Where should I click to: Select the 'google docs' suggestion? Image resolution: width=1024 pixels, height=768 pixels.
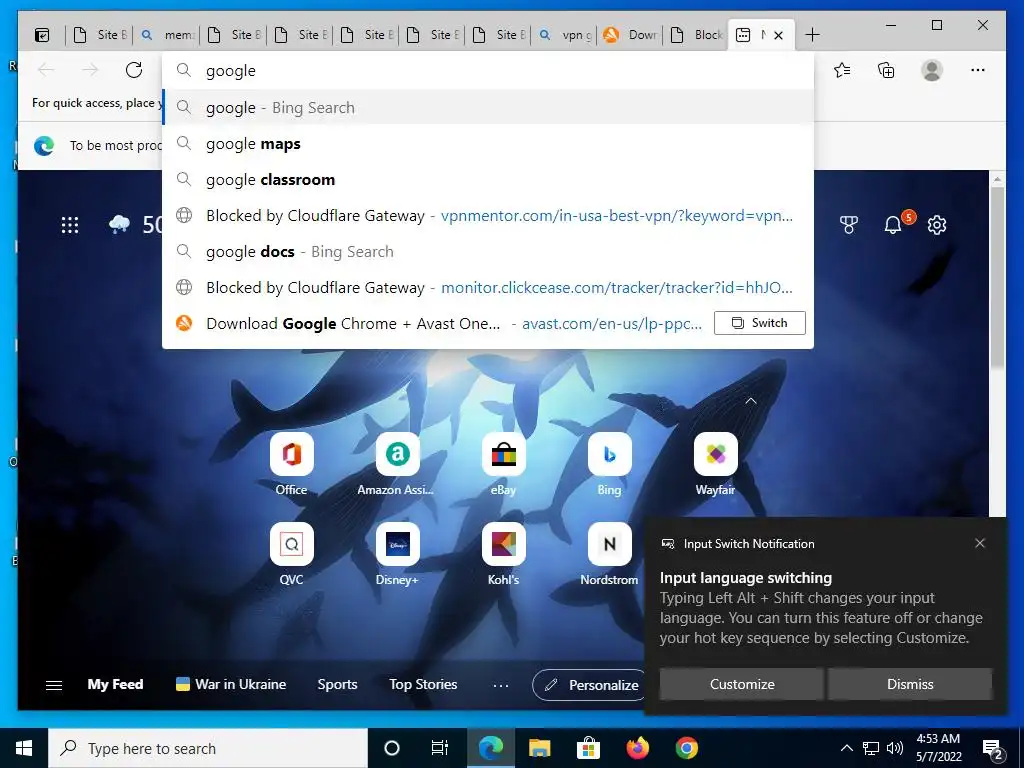click(488, 251)
